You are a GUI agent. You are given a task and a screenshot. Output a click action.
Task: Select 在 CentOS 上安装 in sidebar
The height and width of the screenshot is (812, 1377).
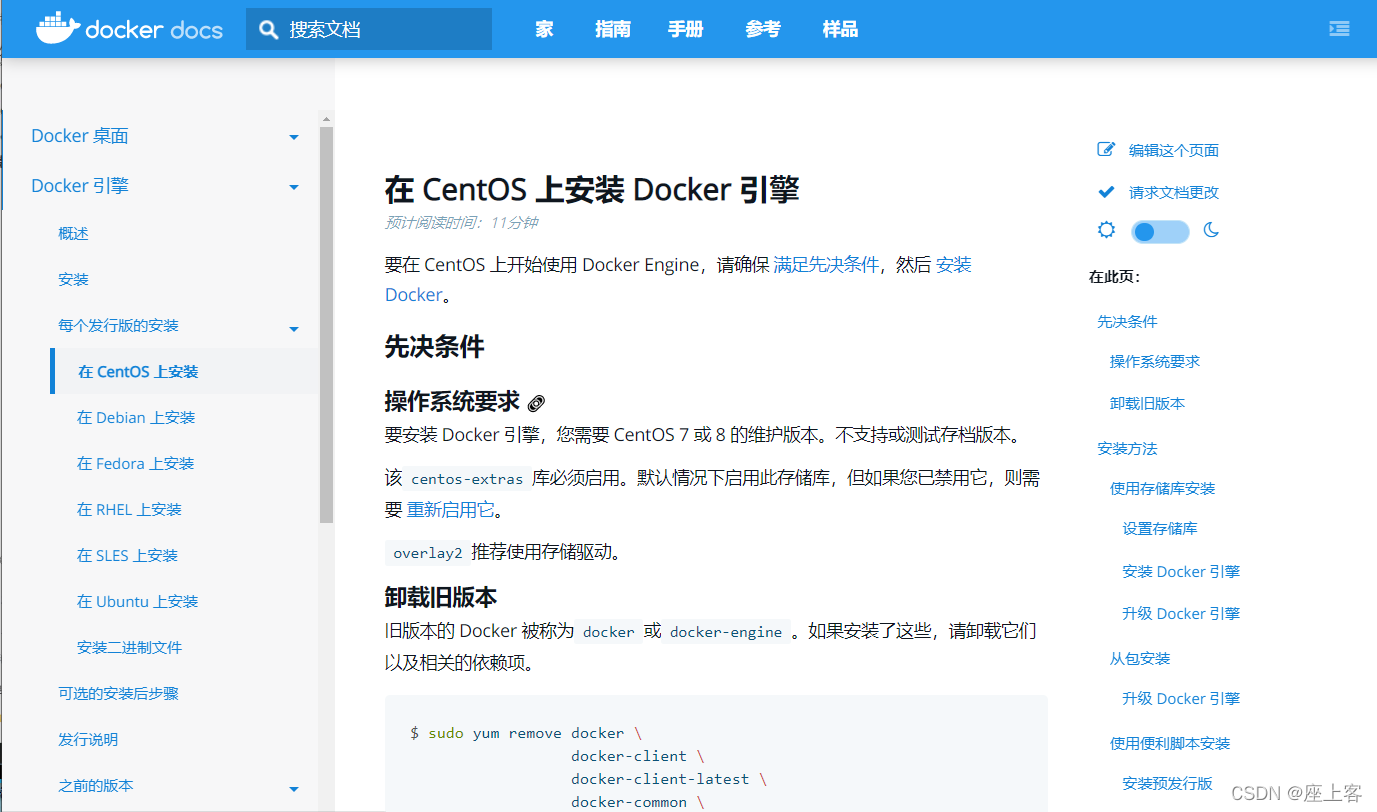click(x=138, y=371)
